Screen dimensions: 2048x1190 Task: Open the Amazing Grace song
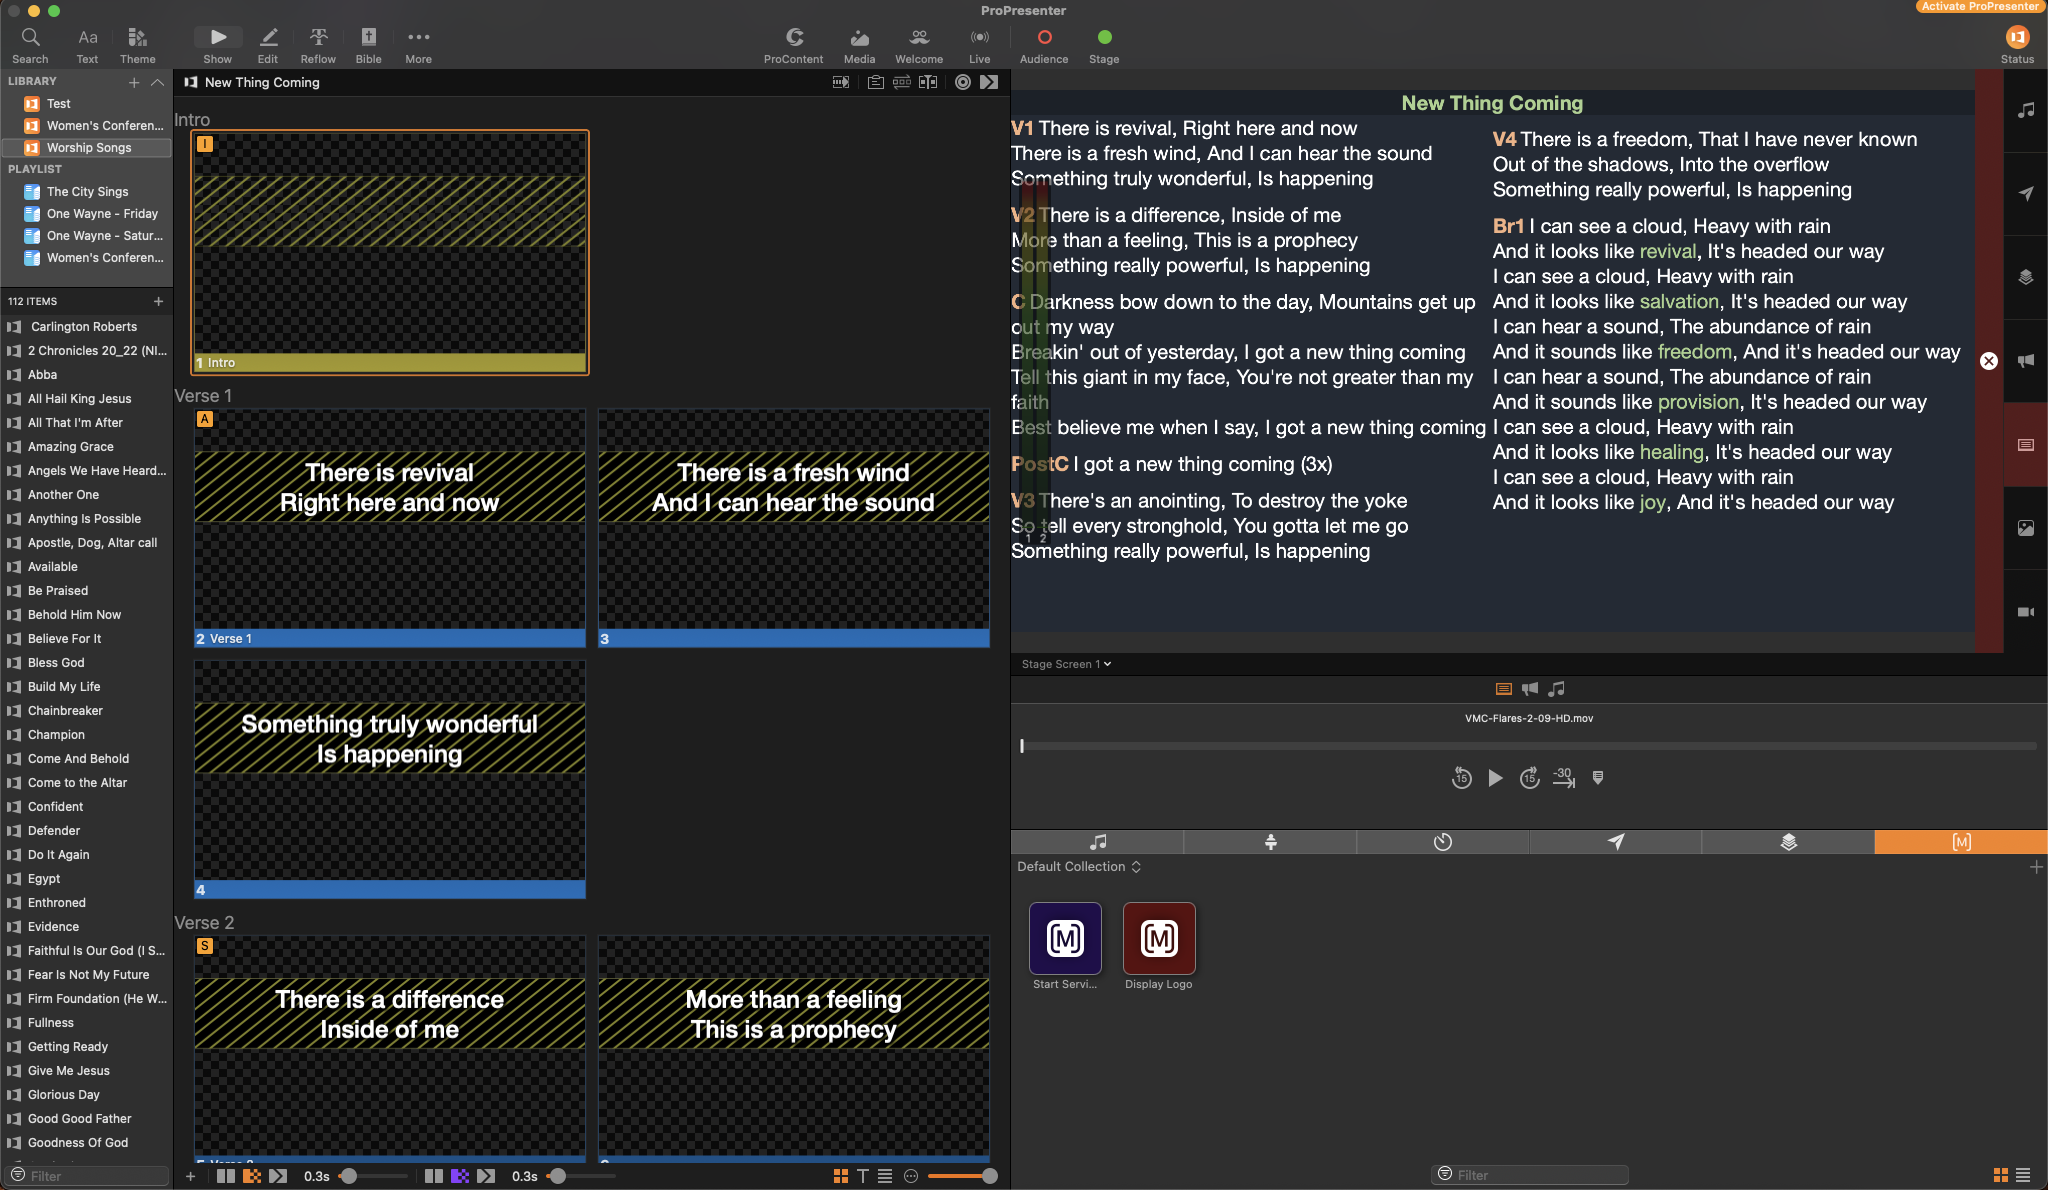click(x=70, y=447)
